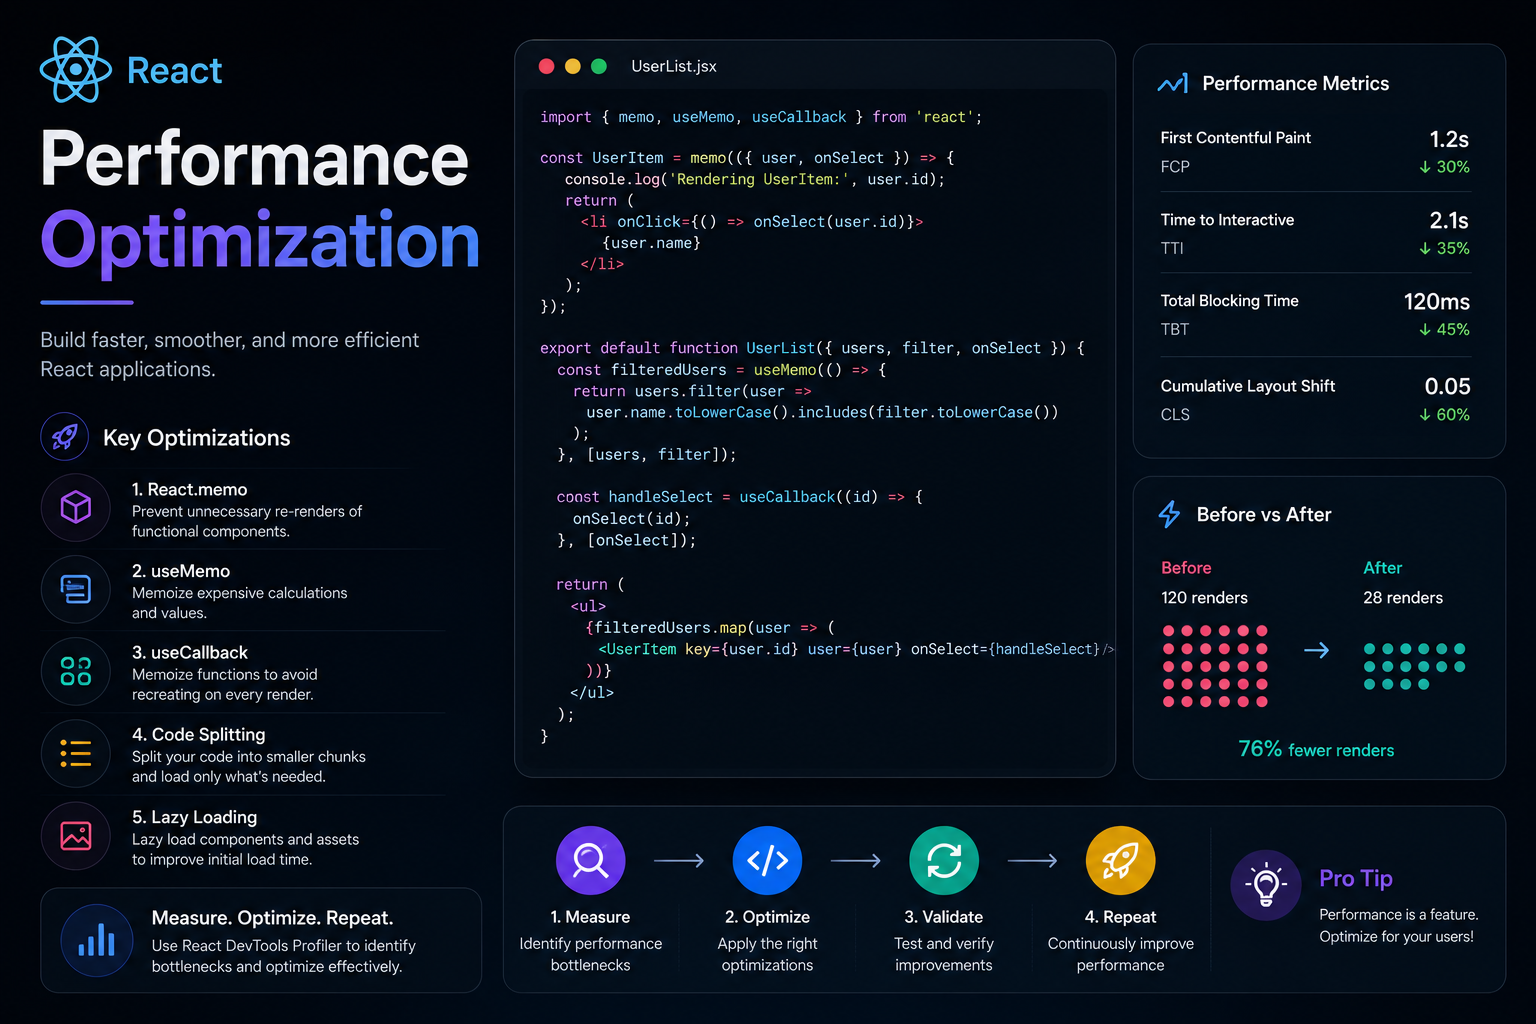
Task: Click the Code Splitting bullet-list icon
Action: [76, 753]
